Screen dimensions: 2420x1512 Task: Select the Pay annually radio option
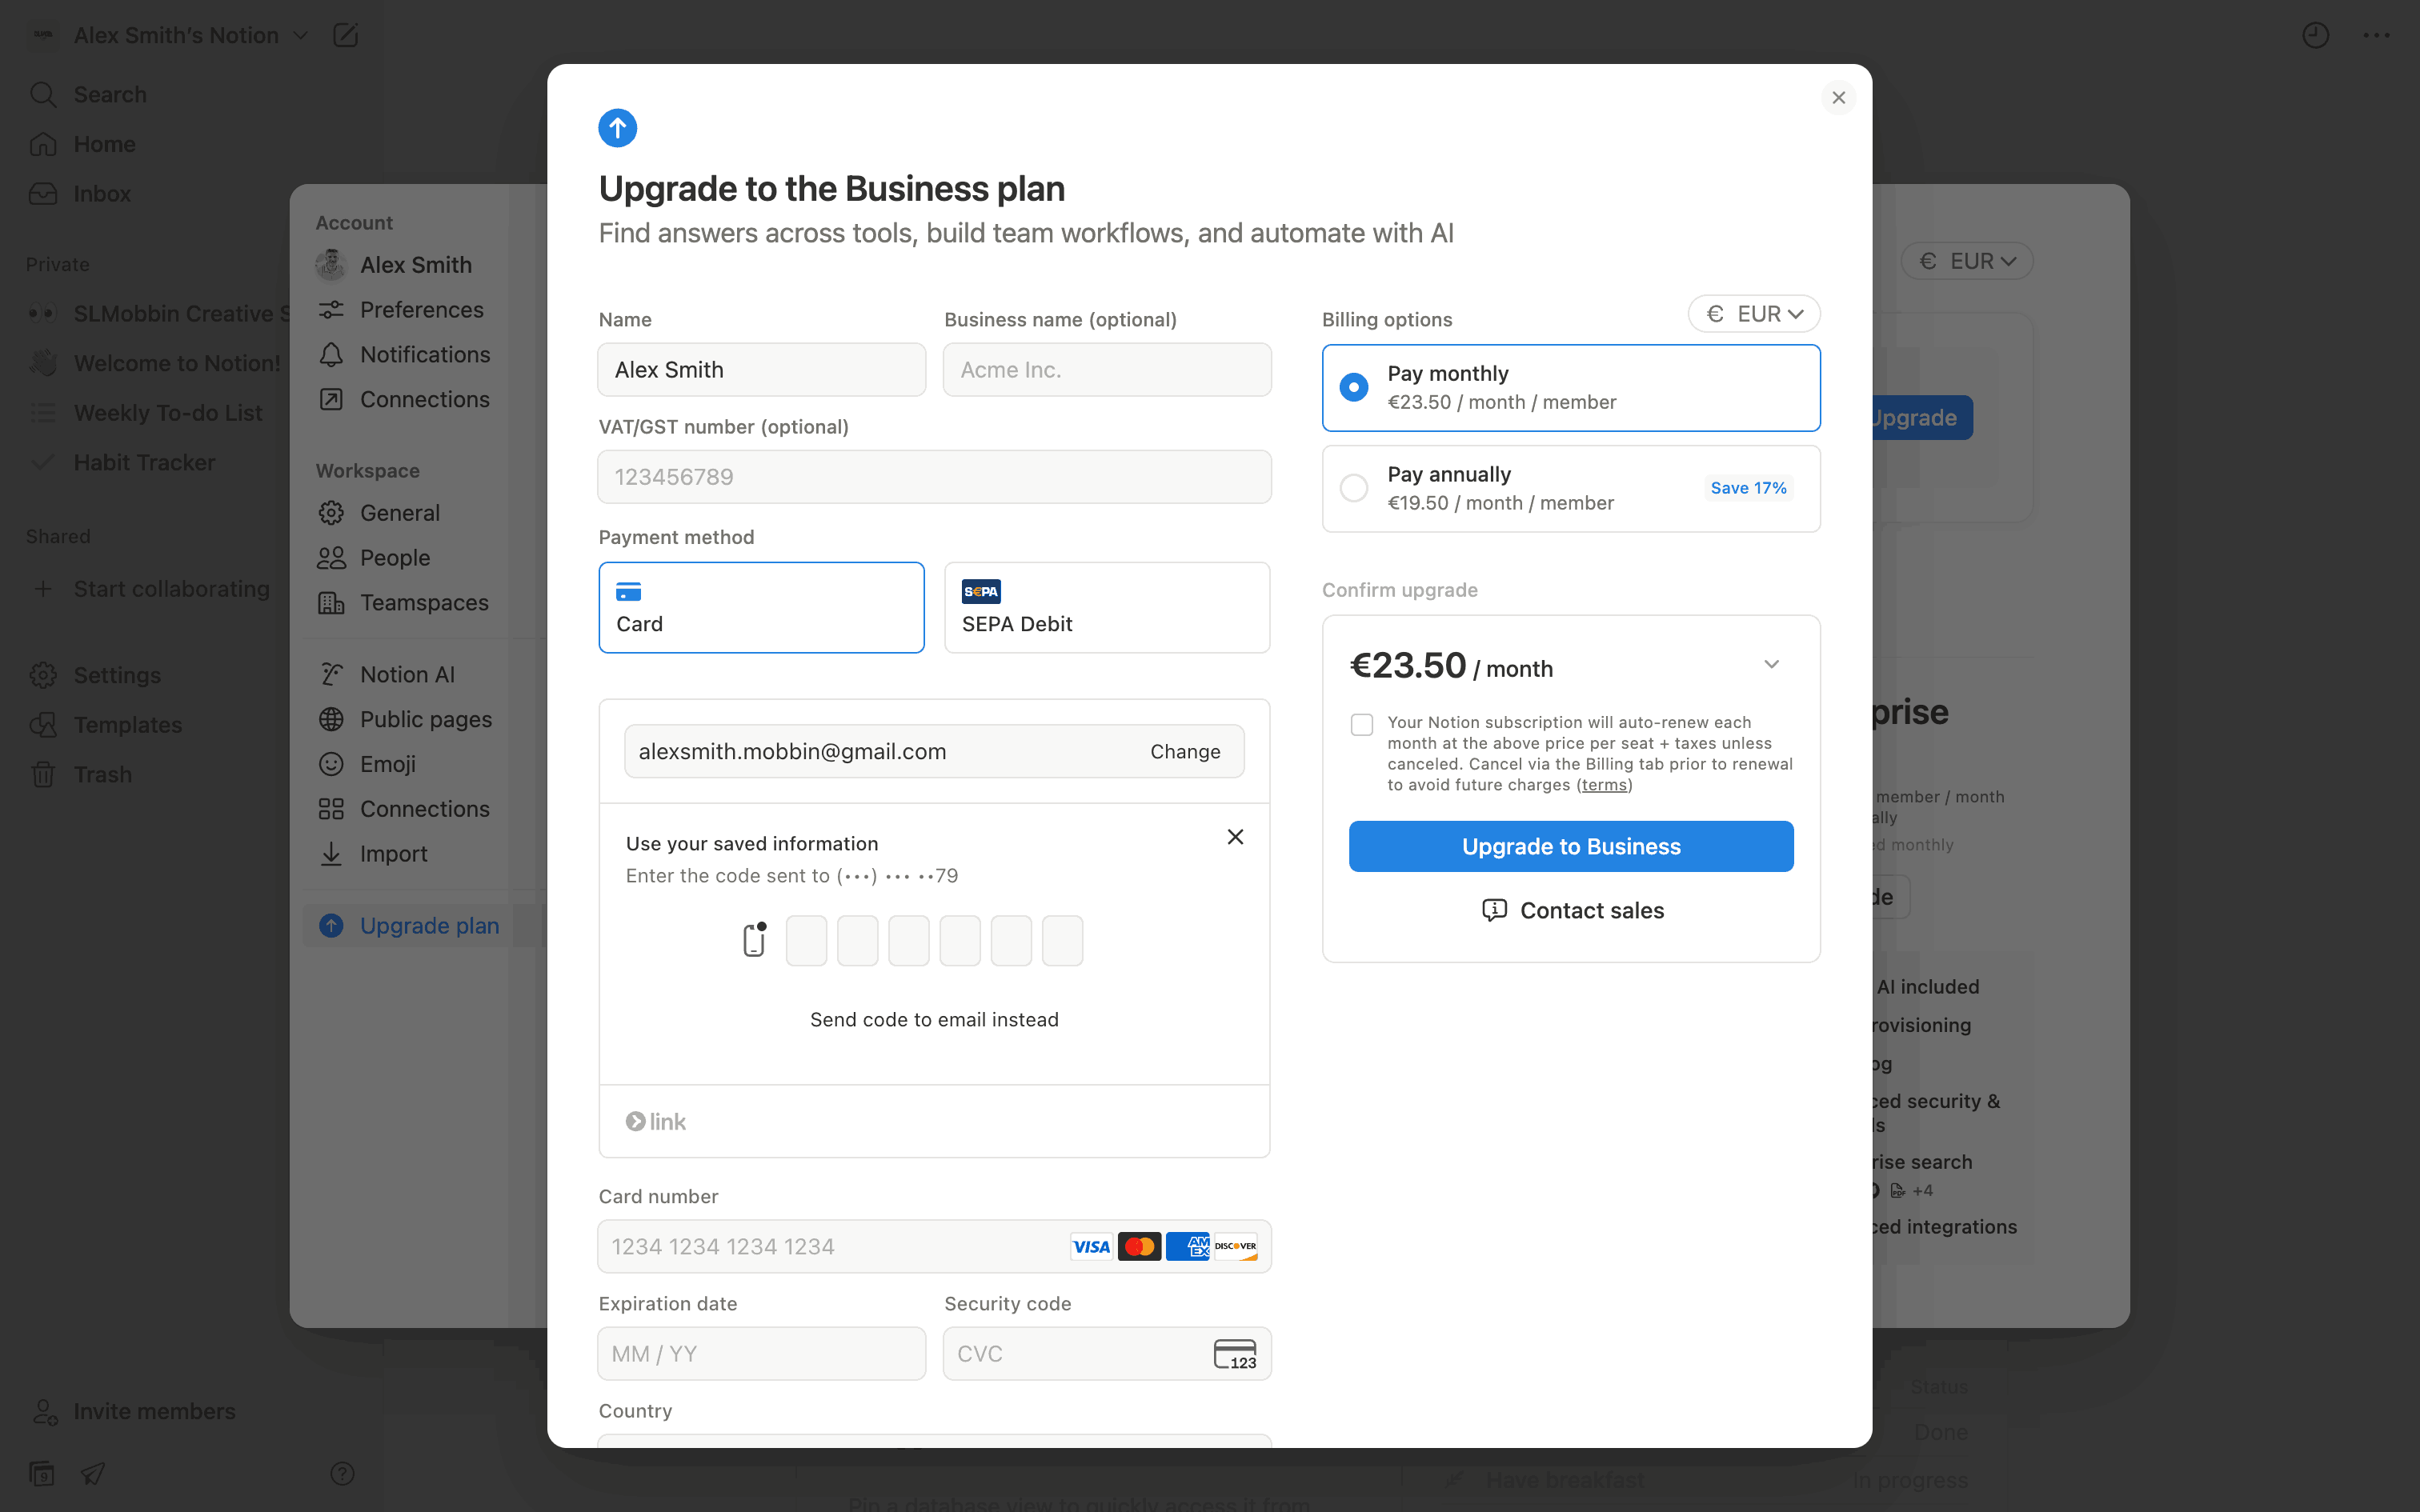point(1354,488)
